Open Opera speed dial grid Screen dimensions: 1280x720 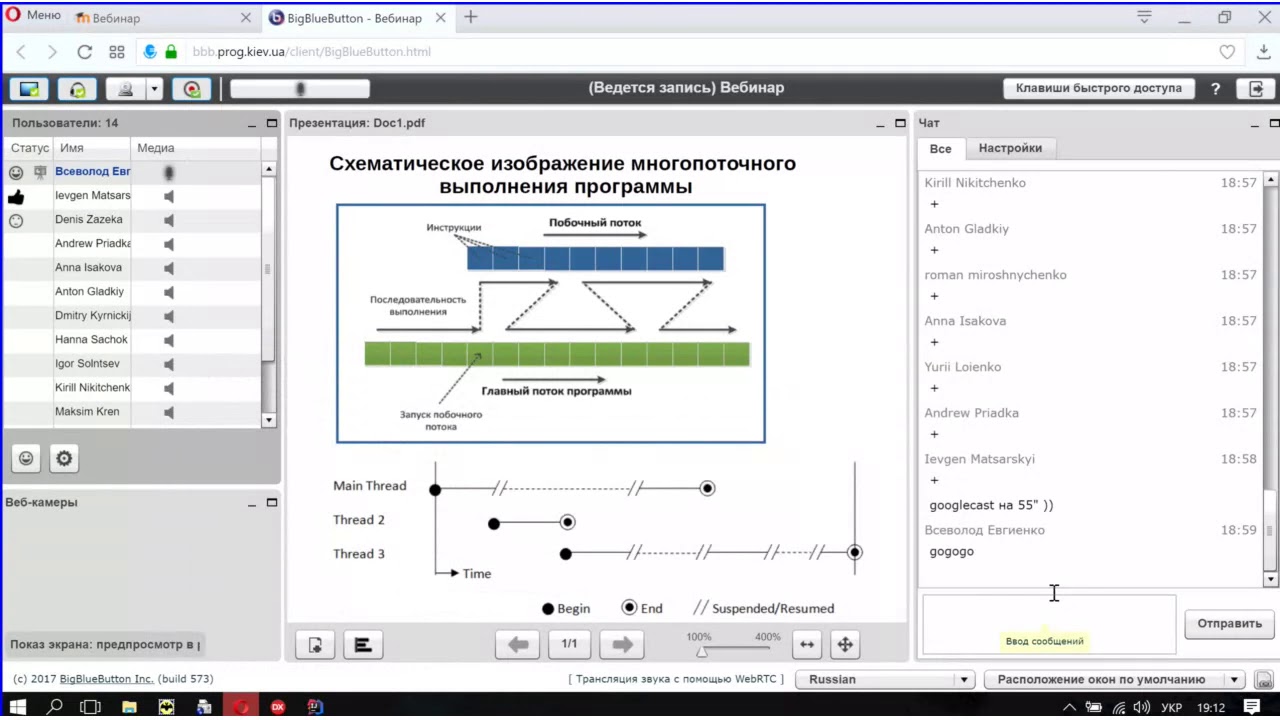point(117,52)
